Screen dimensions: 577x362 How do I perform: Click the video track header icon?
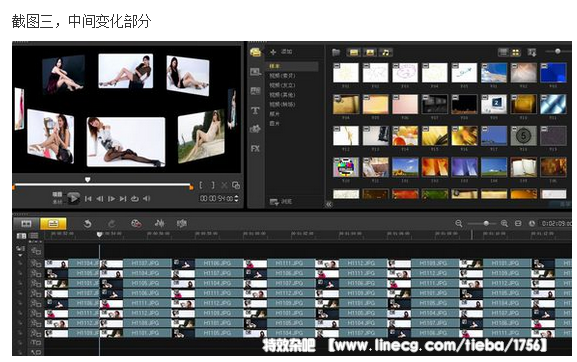pyautogui.click(x=36, y=251)
